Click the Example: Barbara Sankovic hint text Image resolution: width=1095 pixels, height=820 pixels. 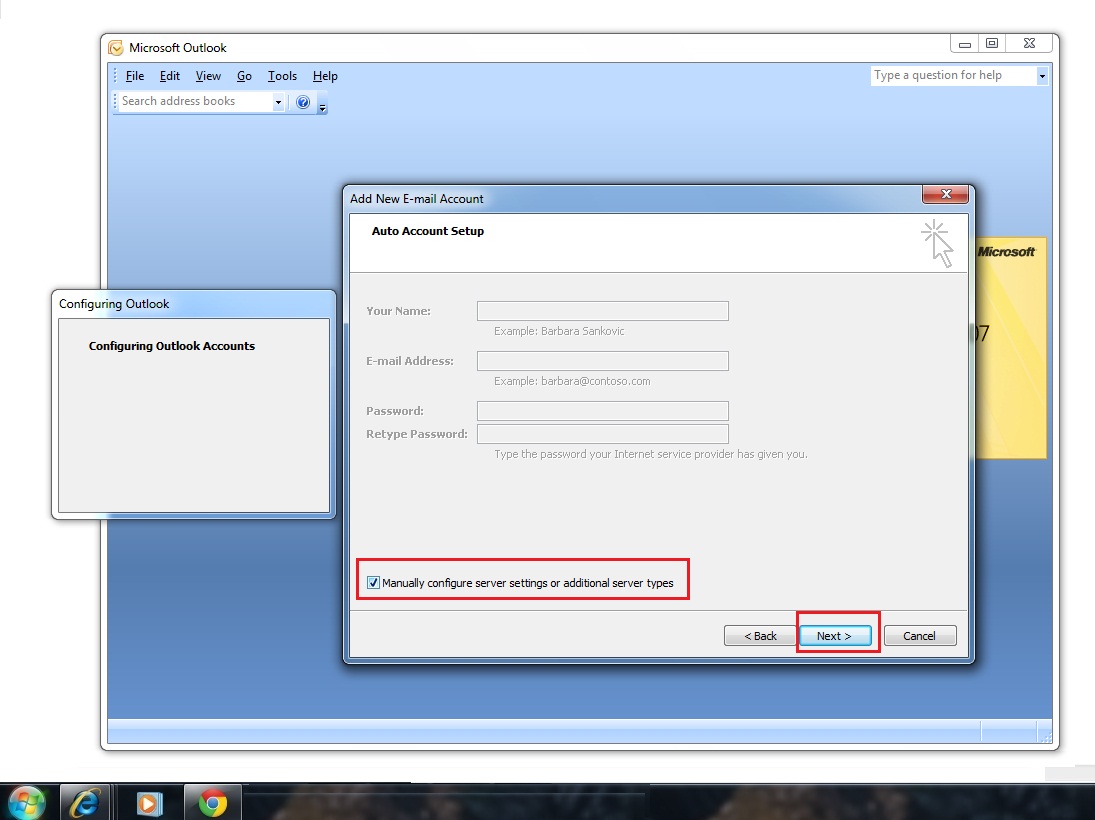click(559, 331)
